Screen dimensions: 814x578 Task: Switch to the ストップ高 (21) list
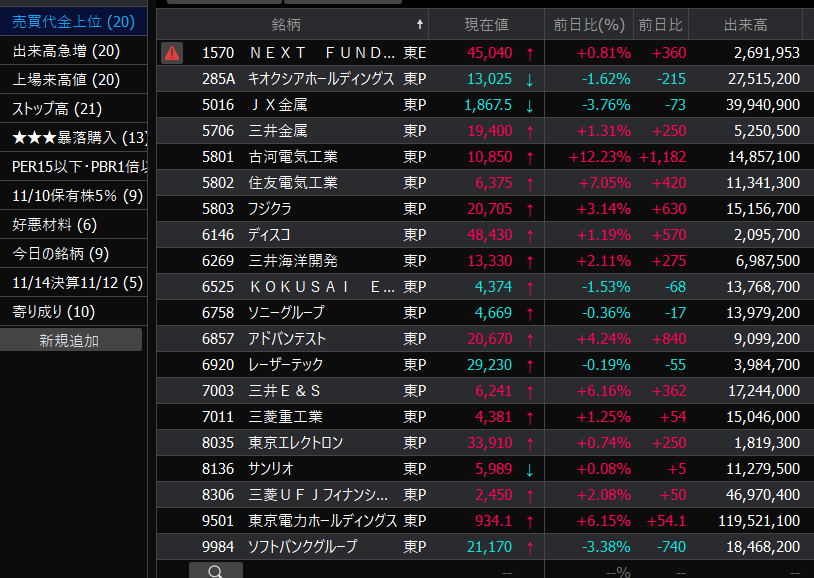click(58, 109)
